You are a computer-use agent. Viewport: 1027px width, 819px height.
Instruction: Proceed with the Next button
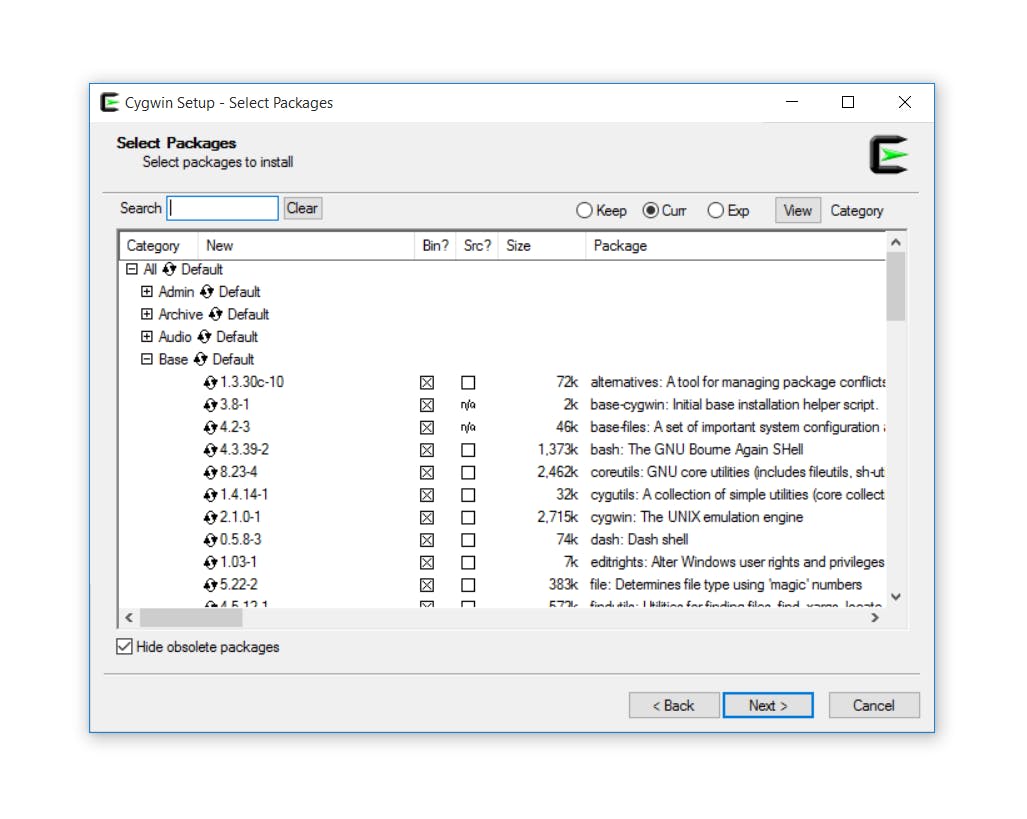[768, 705]
